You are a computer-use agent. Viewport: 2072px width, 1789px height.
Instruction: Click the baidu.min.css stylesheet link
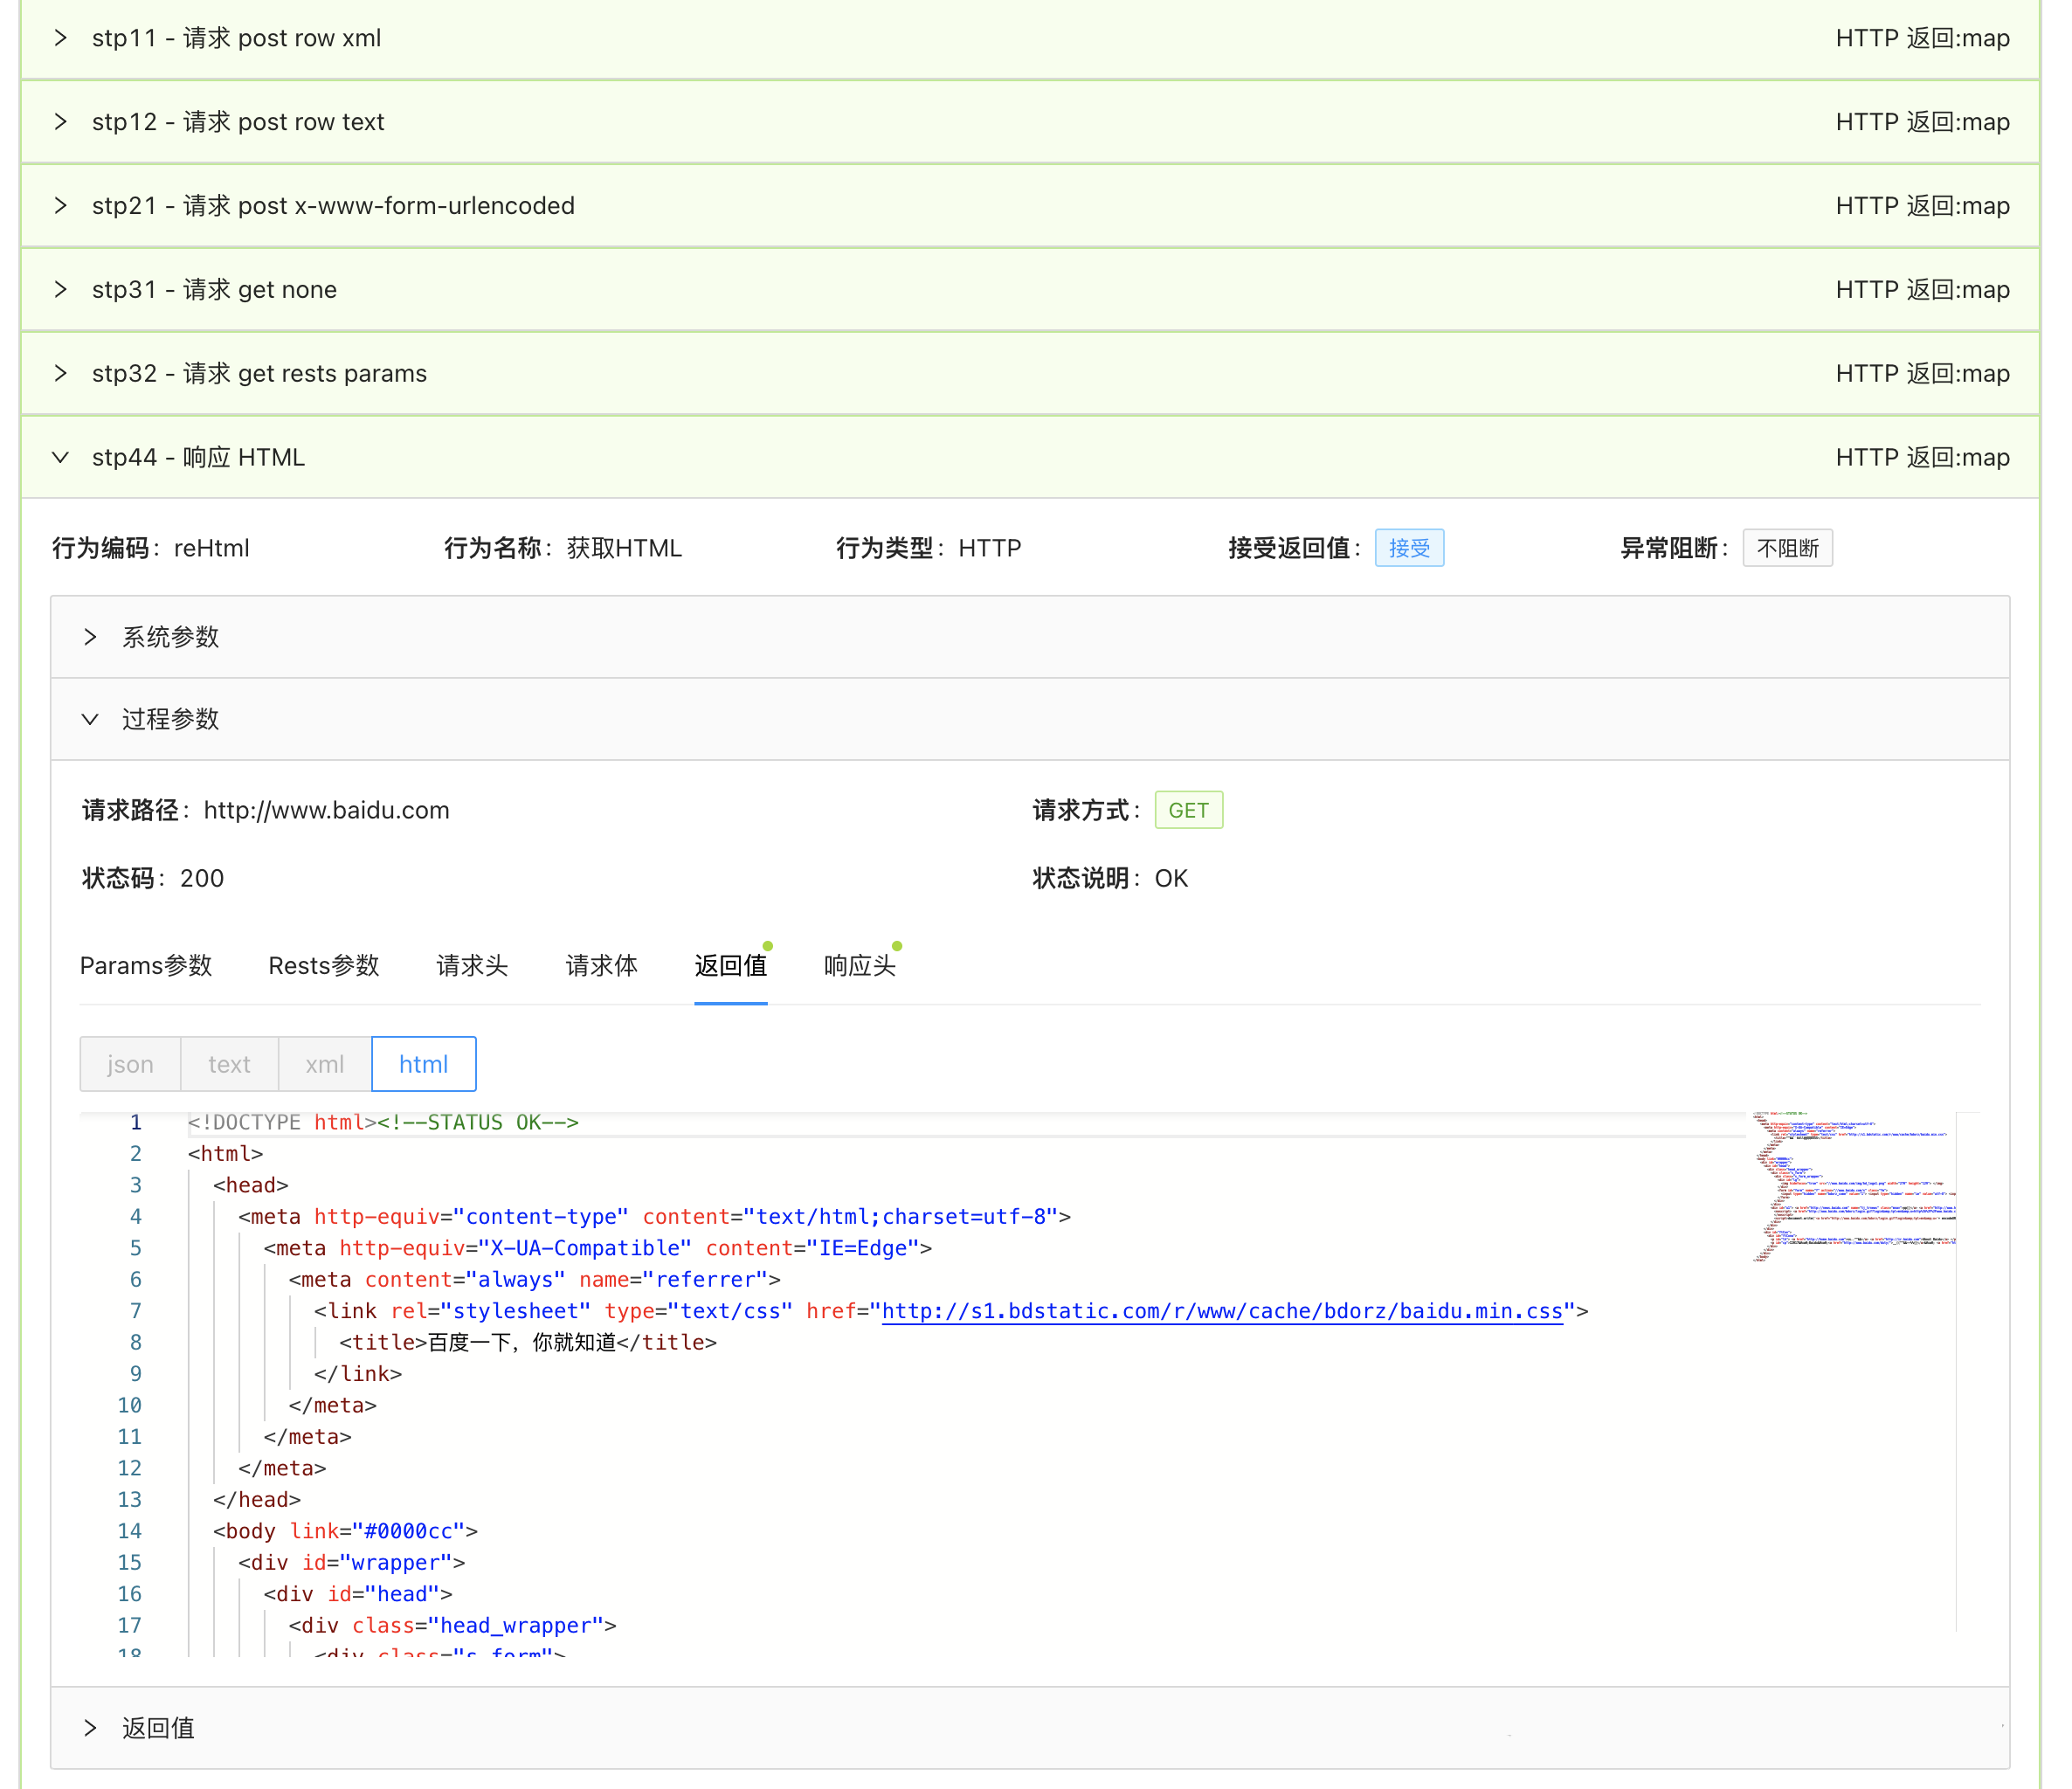coord(1221,1311)
